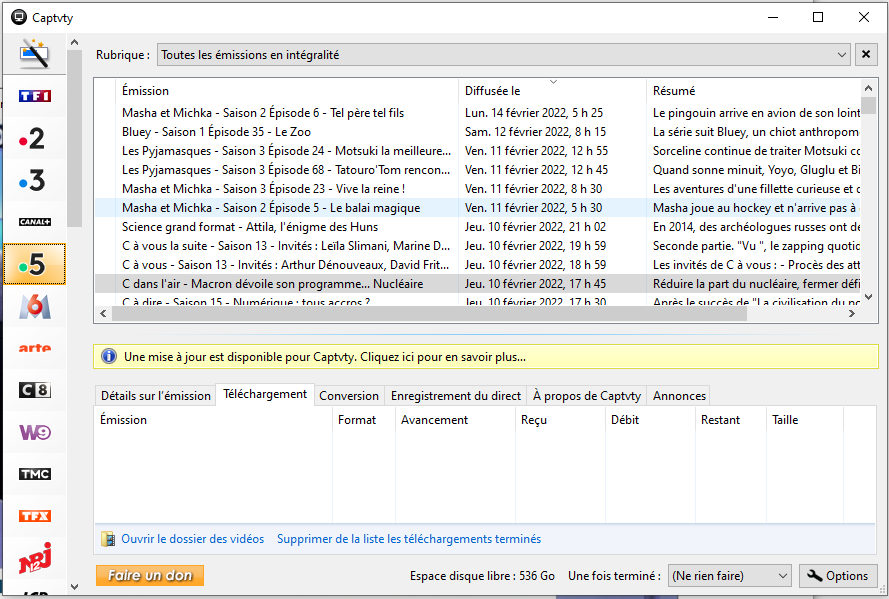889x599 pixels.
Task: Click the Restant column header
Action: [x=730, y=420]
